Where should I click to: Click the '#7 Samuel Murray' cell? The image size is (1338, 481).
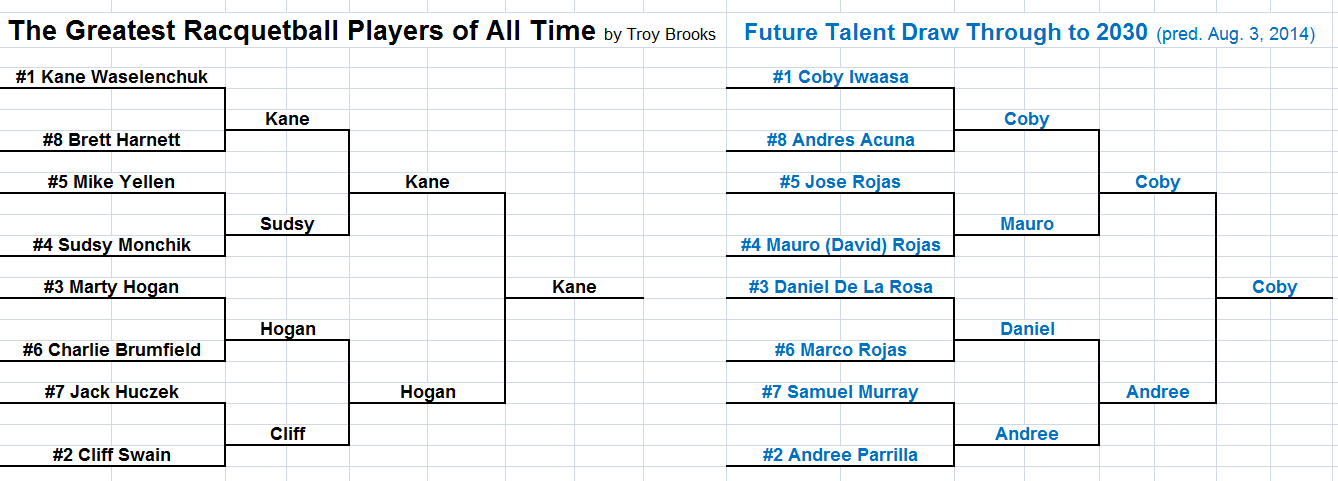click(840, 392)
